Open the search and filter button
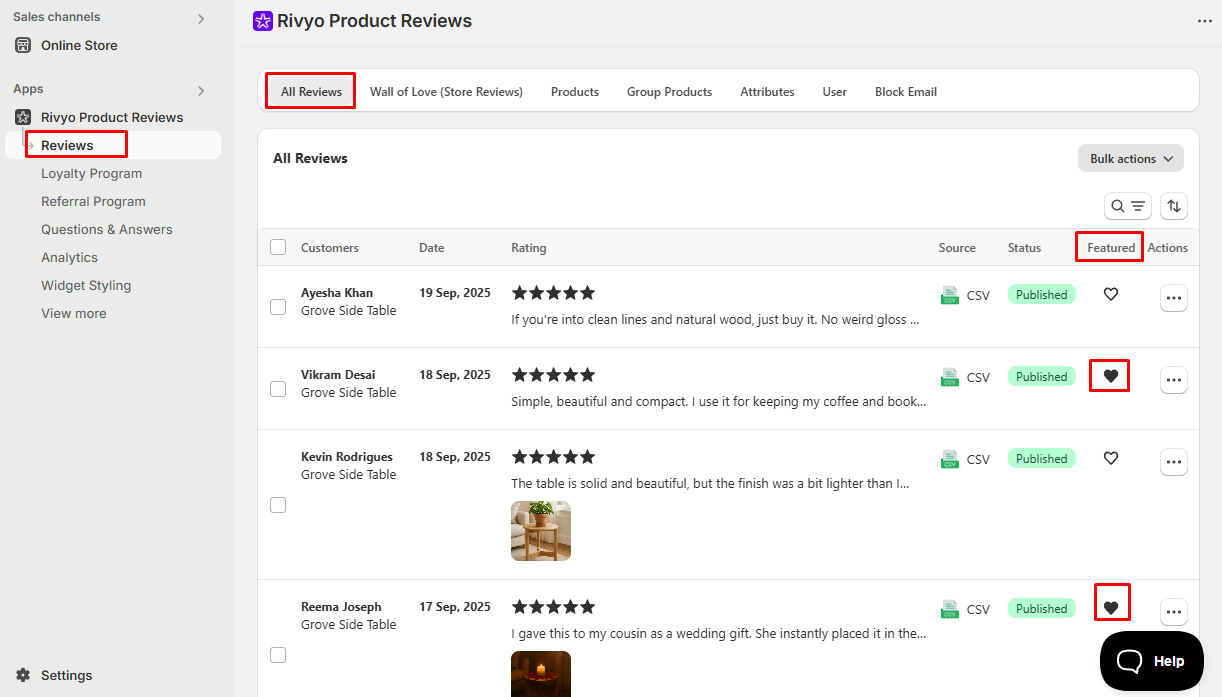The width and height of the screenshot is (1222, 697). (x=1128, y=206)
